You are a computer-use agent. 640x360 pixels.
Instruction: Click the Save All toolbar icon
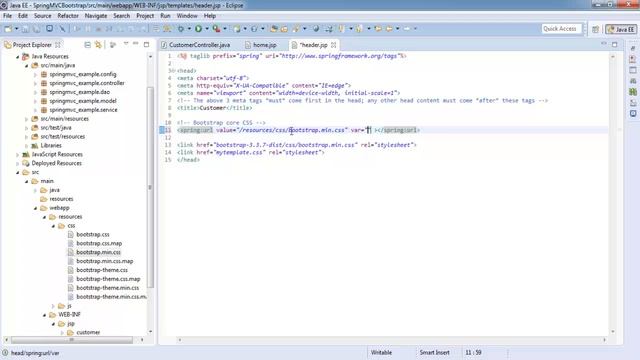tap(36, 29)
